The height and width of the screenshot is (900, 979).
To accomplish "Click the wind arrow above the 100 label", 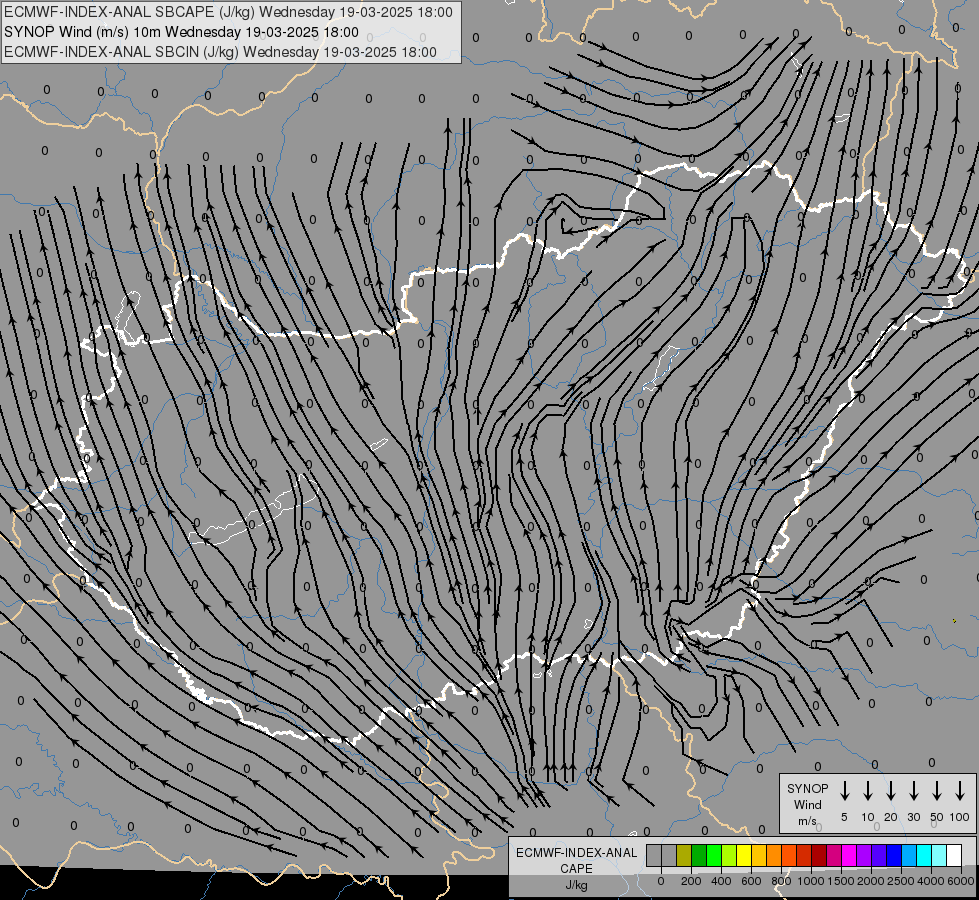I will (x=960, y=790).
